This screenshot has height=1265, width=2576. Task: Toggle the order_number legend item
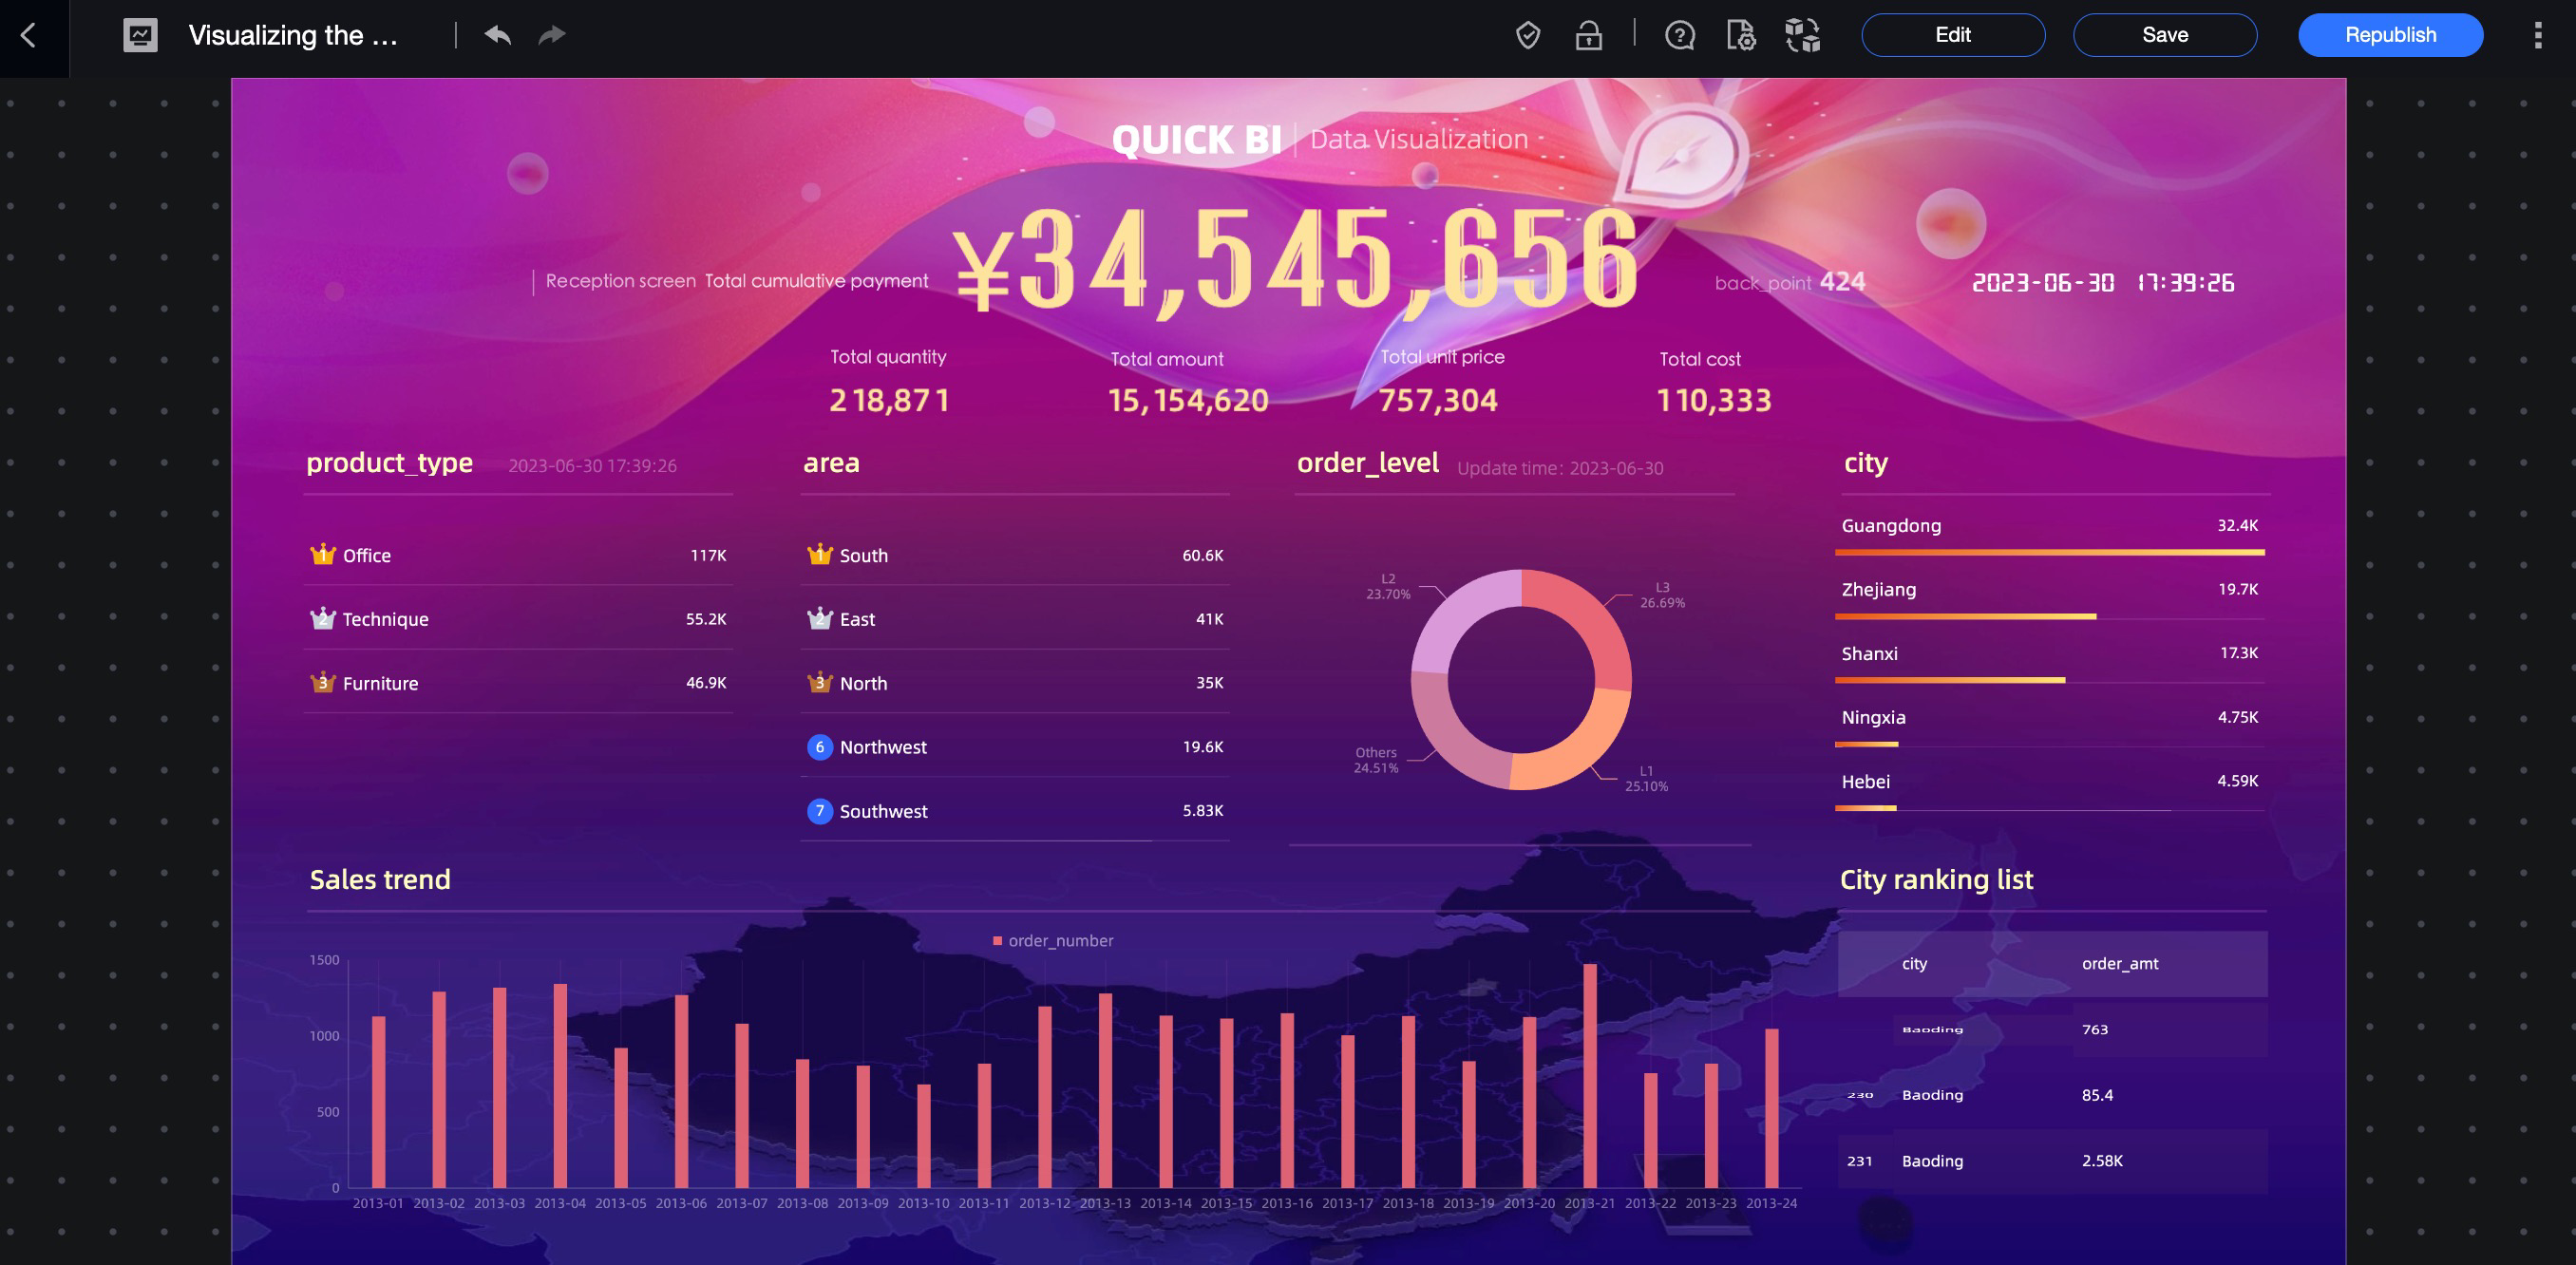point(1052,941)
